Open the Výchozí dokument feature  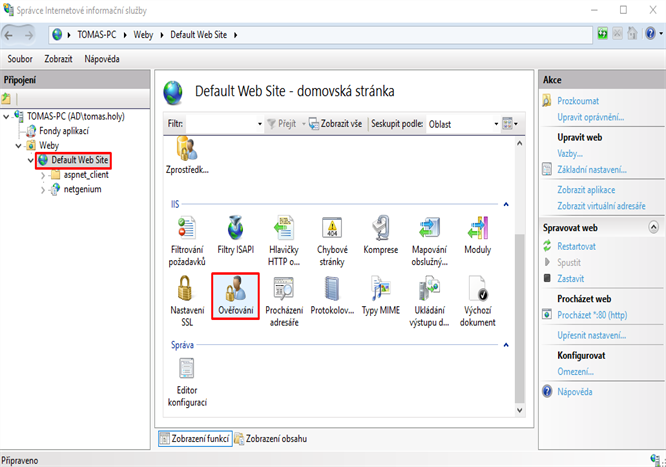click(x=477, y=301)
